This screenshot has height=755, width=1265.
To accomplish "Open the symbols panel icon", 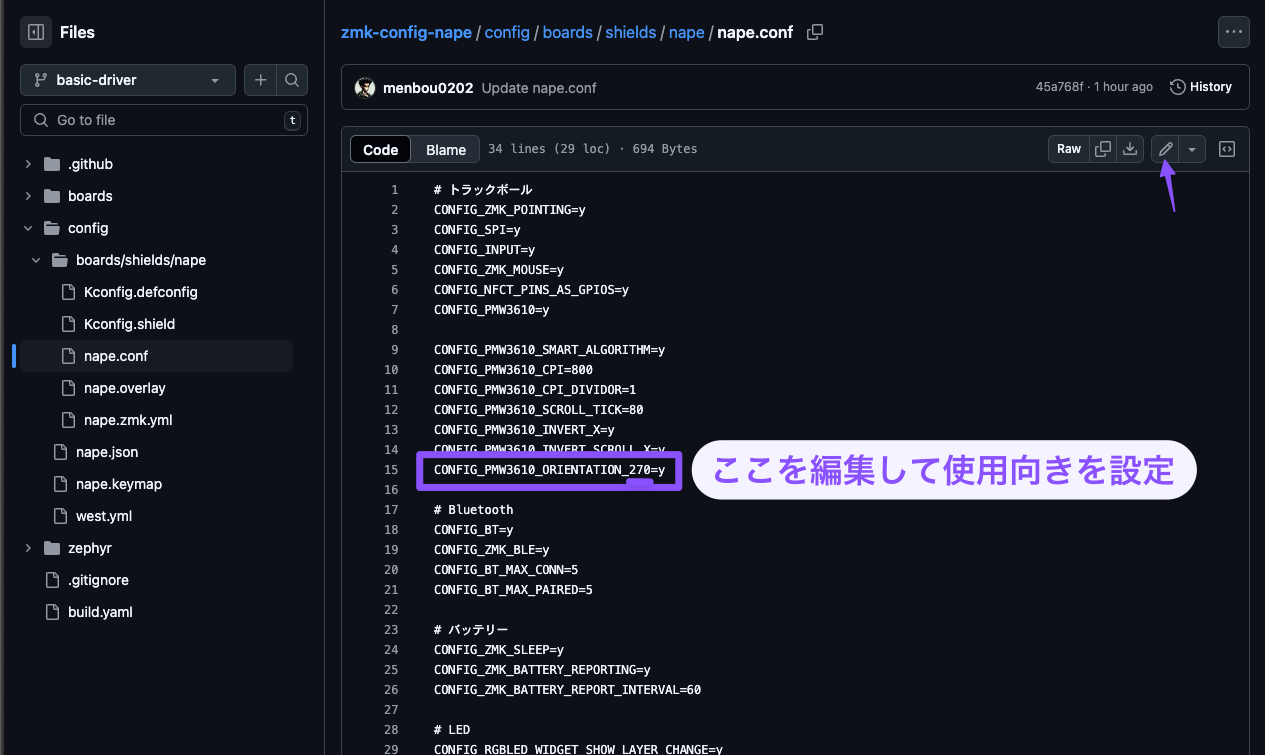I will (1227, 149).
